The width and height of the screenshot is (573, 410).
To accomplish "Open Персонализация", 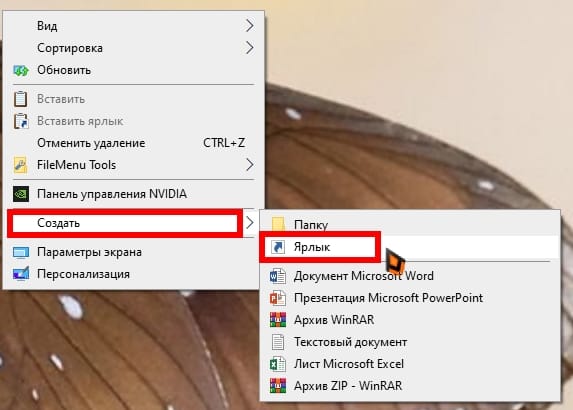I will pyautogui.click(x=133, y=274).
